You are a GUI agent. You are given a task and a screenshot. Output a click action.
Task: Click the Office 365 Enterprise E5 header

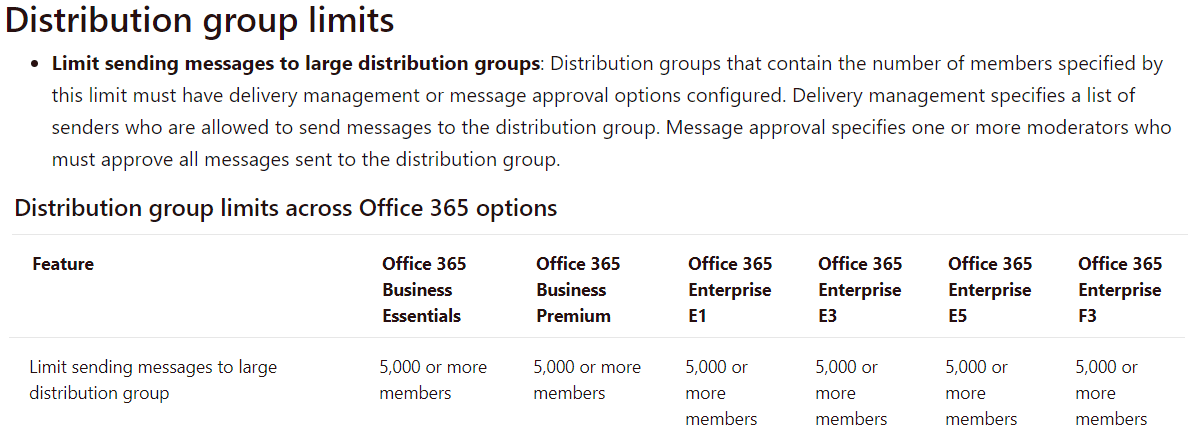click(989, 290)
